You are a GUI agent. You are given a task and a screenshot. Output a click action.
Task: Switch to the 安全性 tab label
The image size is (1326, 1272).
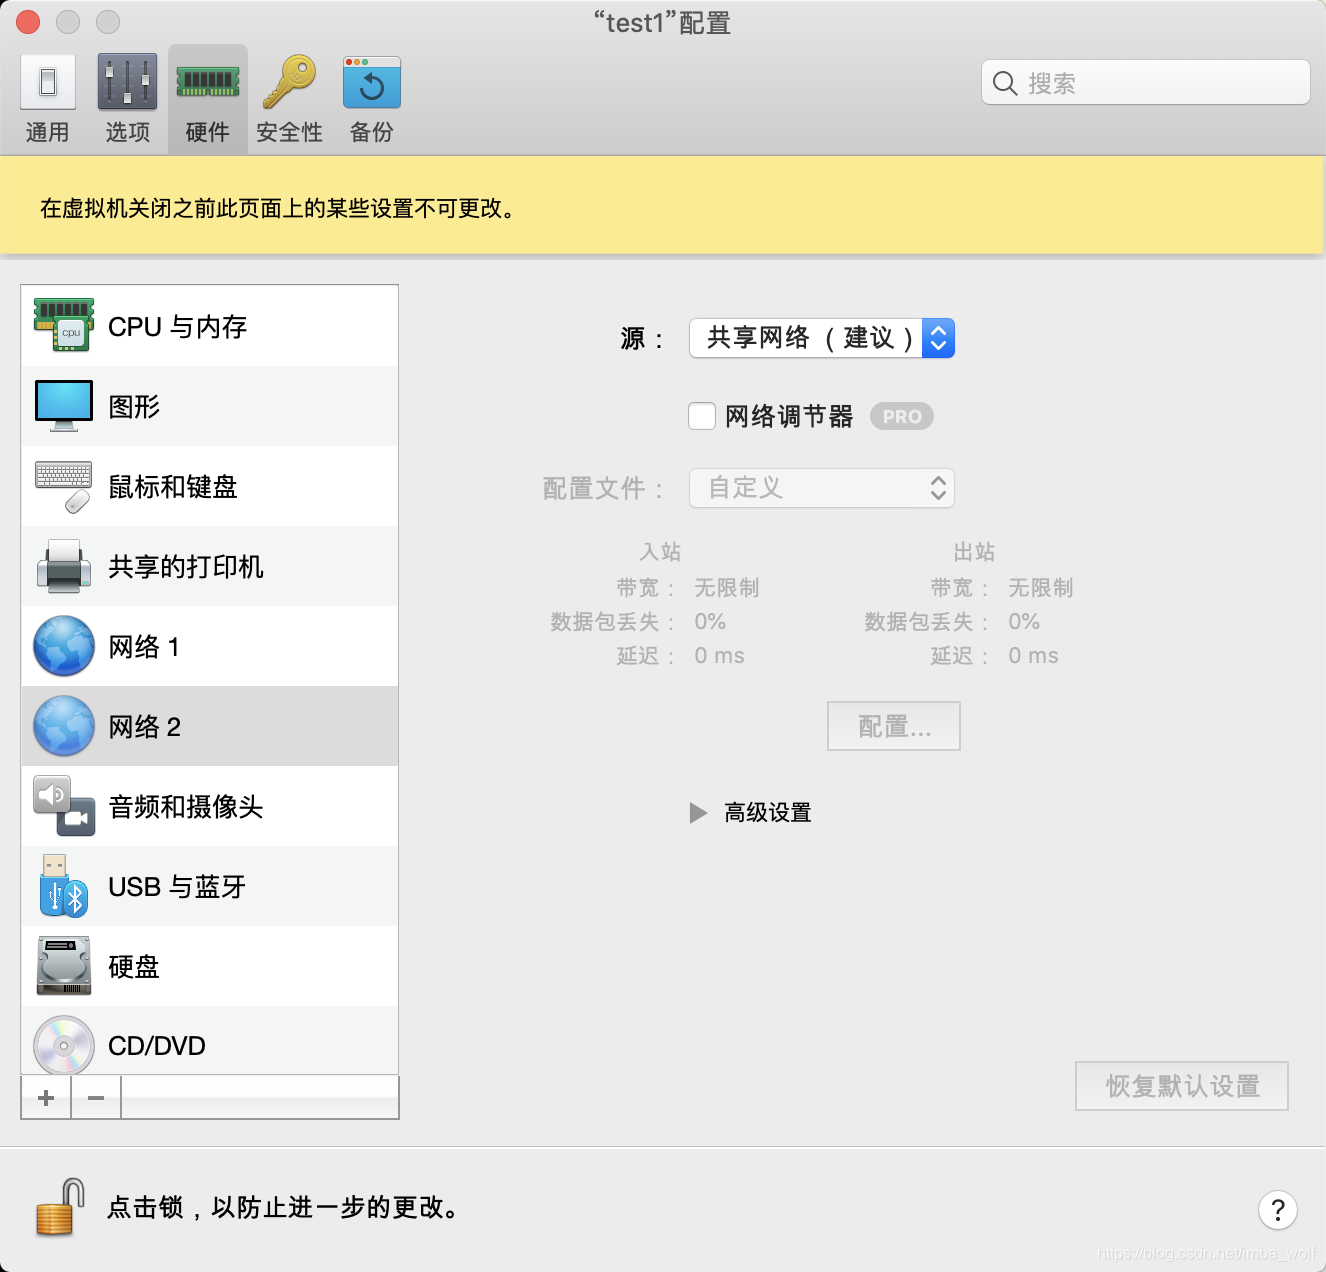tap(289, 132)
